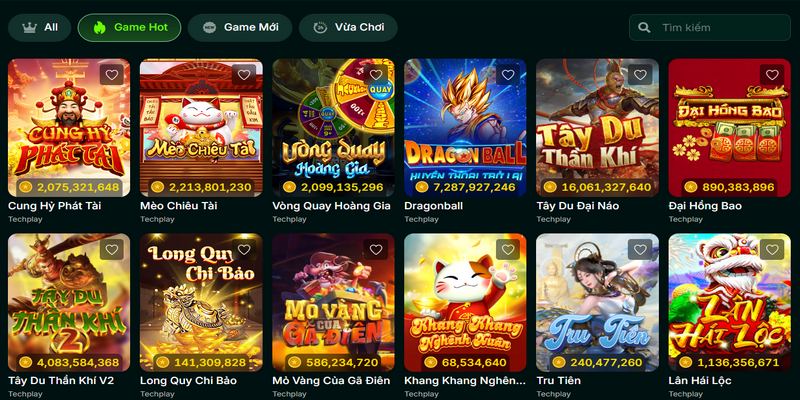
Task: Toggle favorite heart on Dragonball tile
Action: [x=508, y=75]
